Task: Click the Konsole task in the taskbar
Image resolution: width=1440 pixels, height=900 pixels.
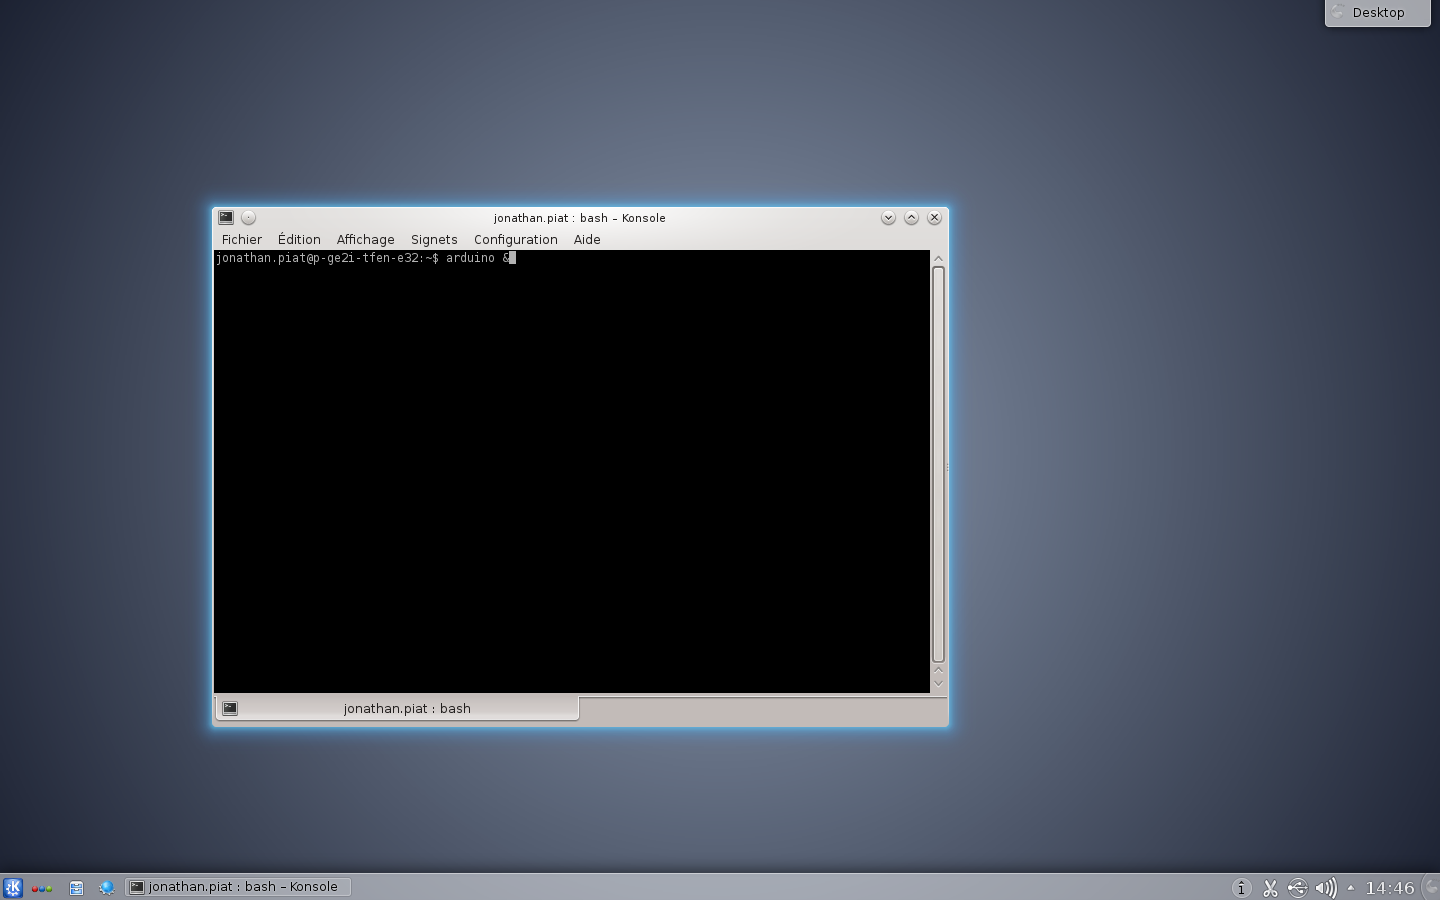Action: coord(238,887)
